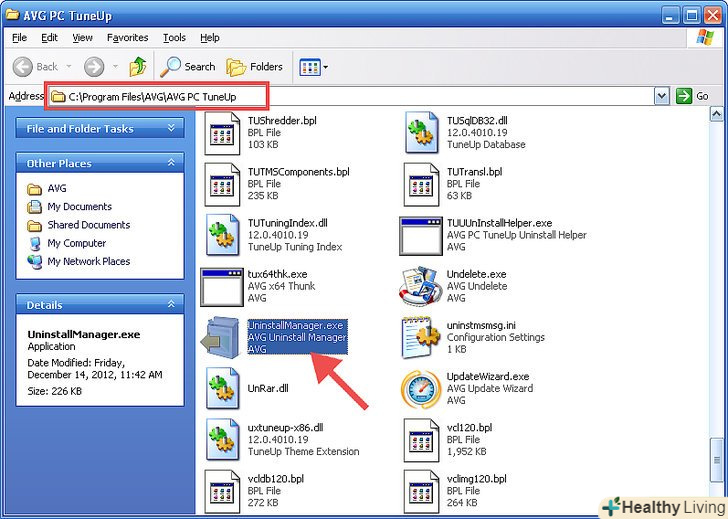Select the Undelete.exe lifebuoy icon
Screen dimensions: 728x519
421,286
